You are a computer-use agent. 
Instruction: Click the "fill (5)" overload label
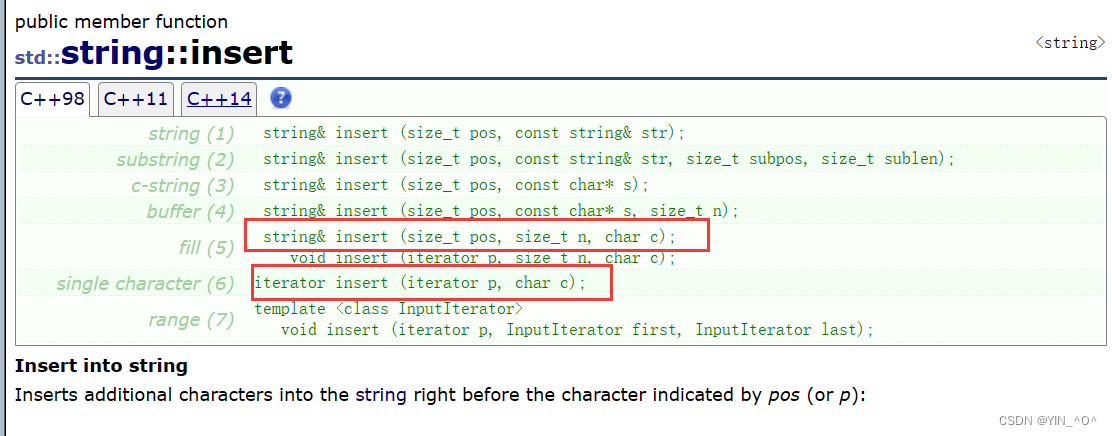(x=206, y=247)
